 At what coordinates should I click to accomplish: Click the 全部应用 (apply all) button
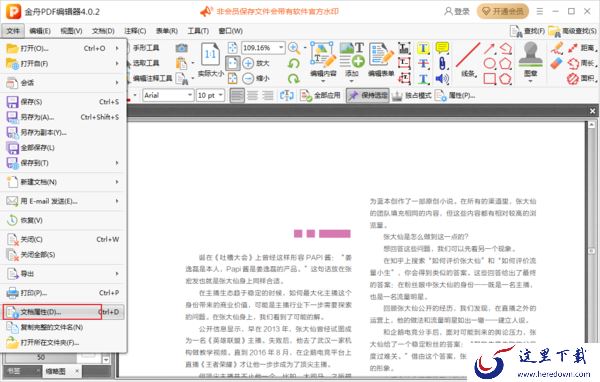coord(320,95)
